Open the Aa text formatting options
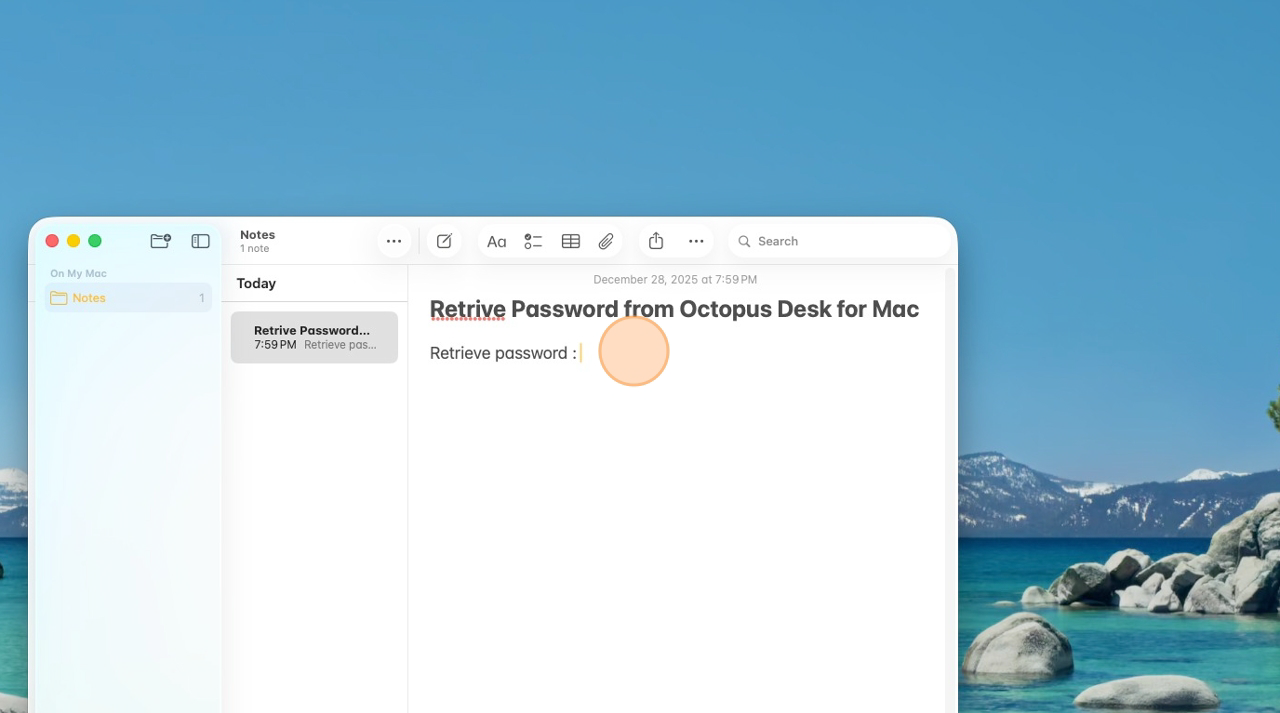 click(497, 241)
